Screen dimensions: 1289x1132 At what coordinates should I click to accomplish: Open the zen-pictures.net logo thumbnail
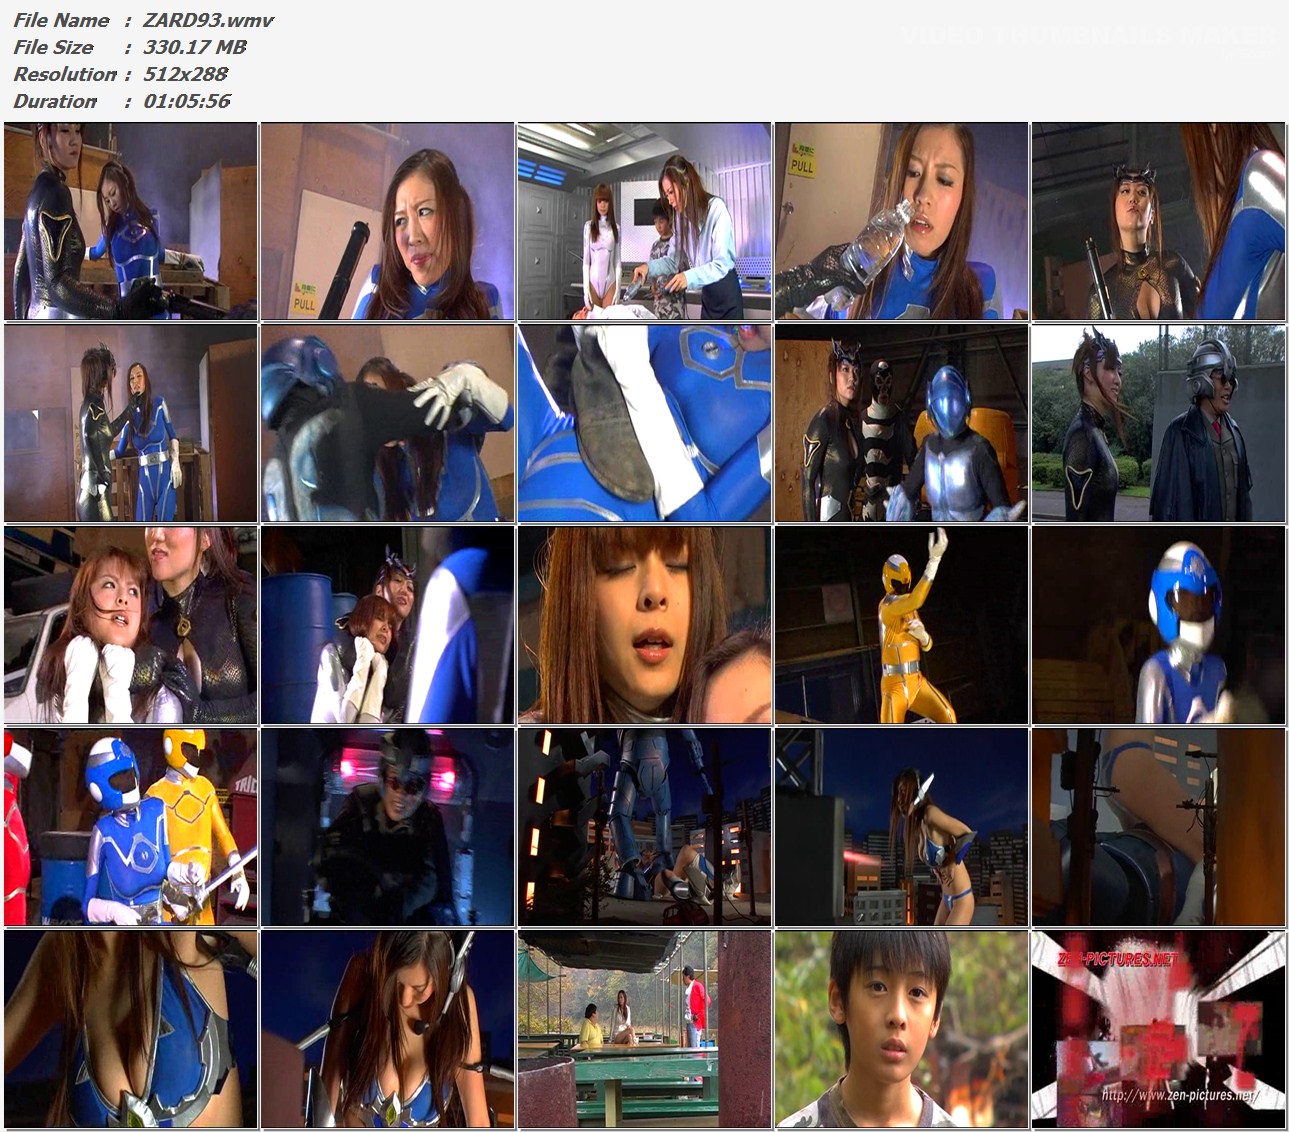click(1158, 1029)
